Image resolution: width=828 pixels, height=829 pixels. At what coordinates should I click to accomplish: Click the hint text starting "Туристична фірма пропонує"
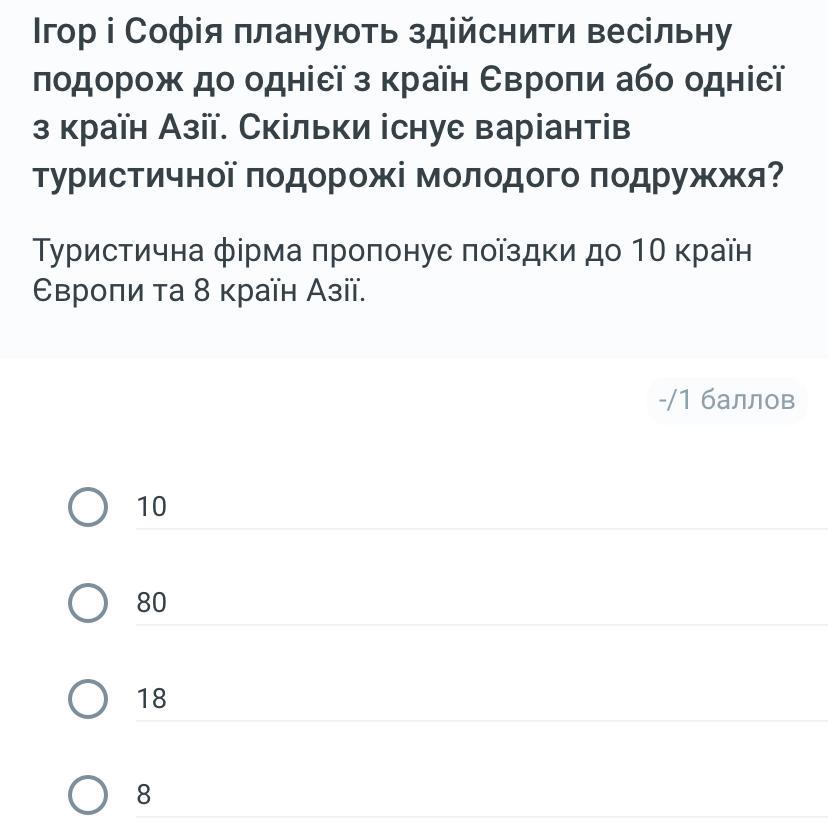click(392, 270)
